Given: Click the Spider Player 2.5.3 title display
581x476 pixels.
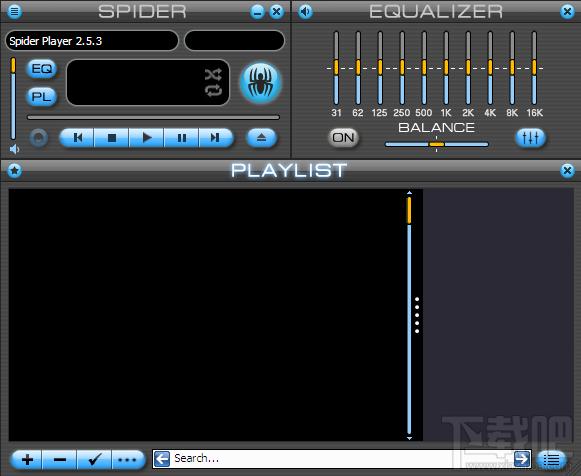Looking at the screenshot, I should [x=92, y=41].
